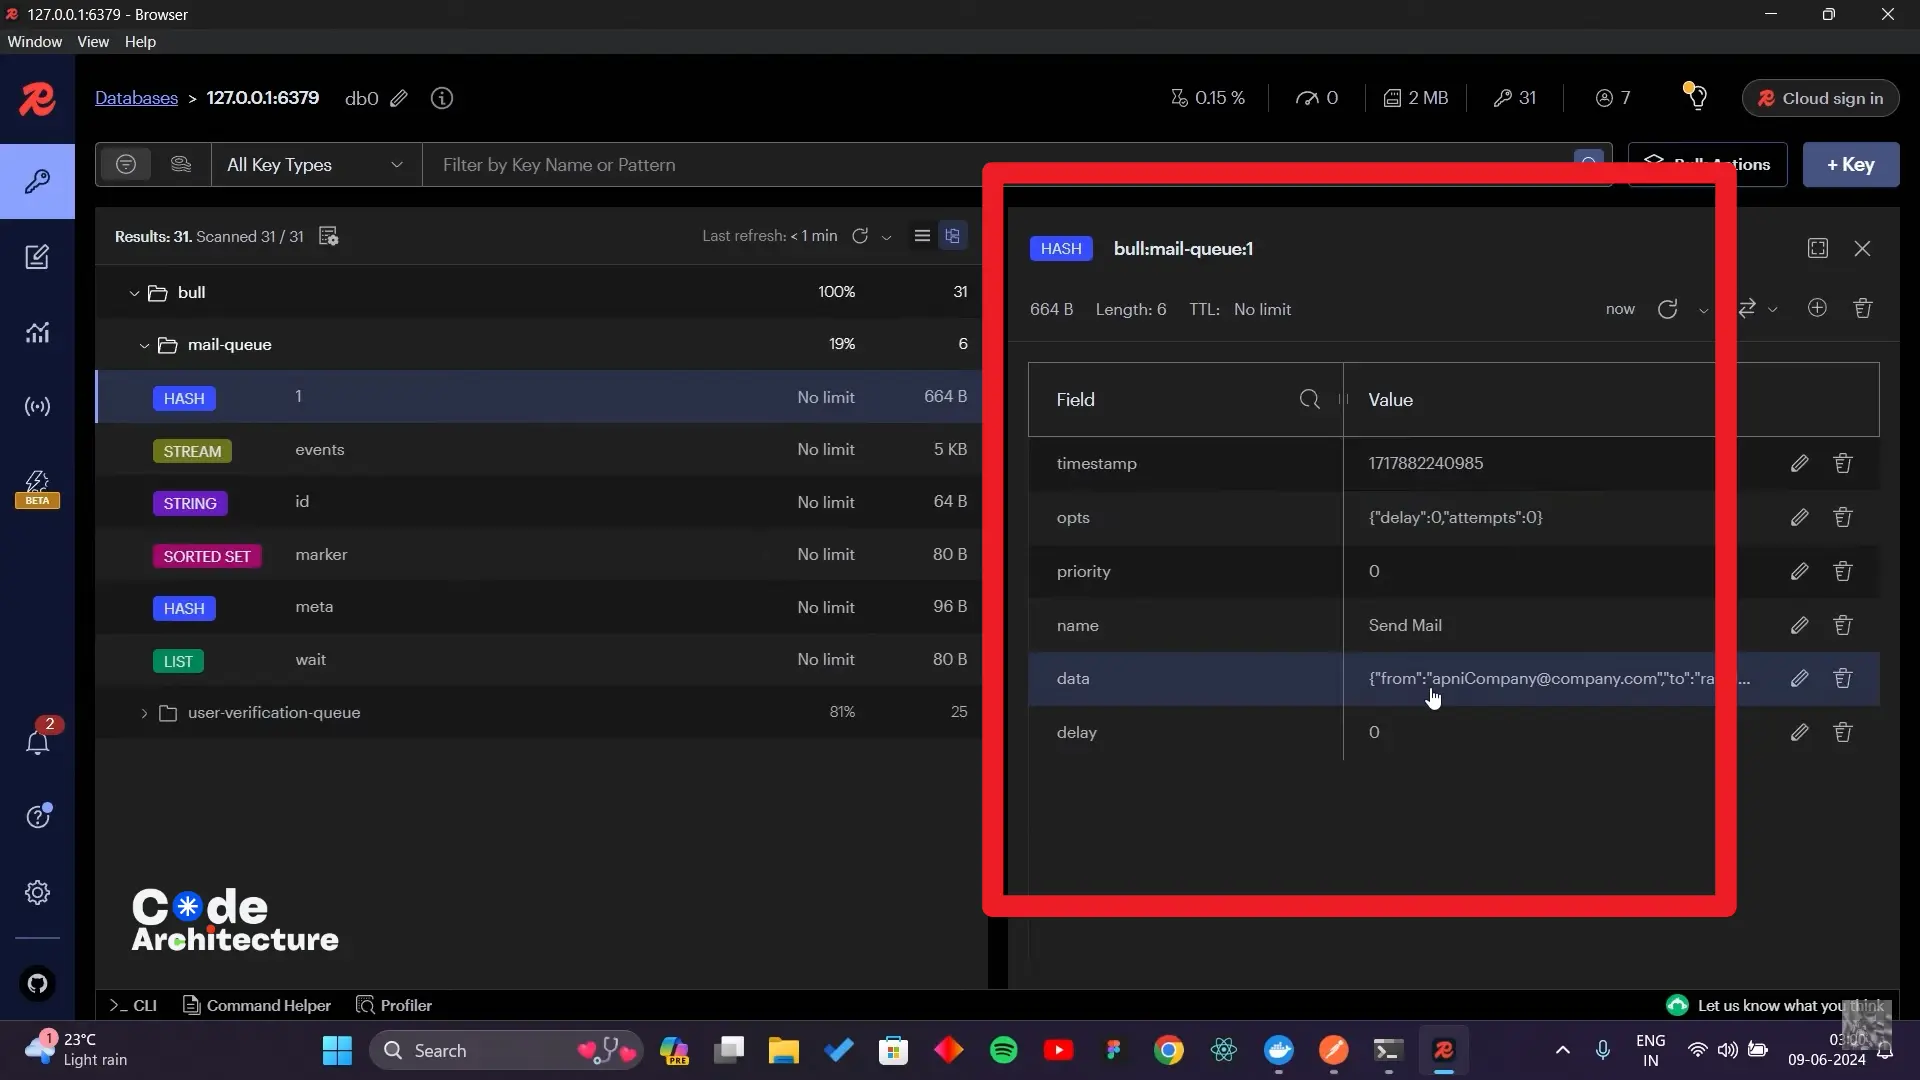Select the data field value cell
1920x1080 pixels.
coord(1559,678)
